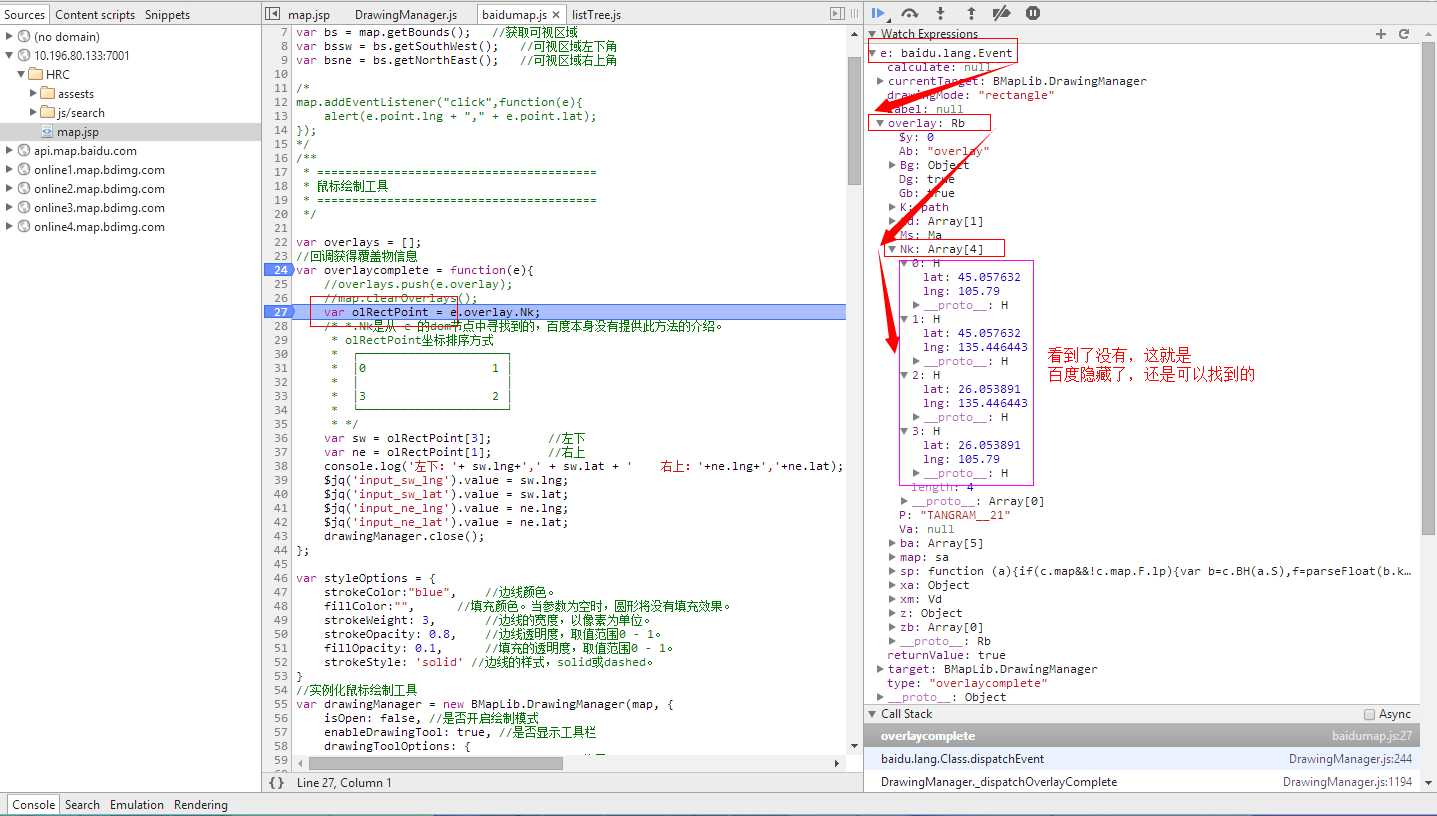
Task: Click the map.jsp file icon in the navigator
Action: point(47,132)
